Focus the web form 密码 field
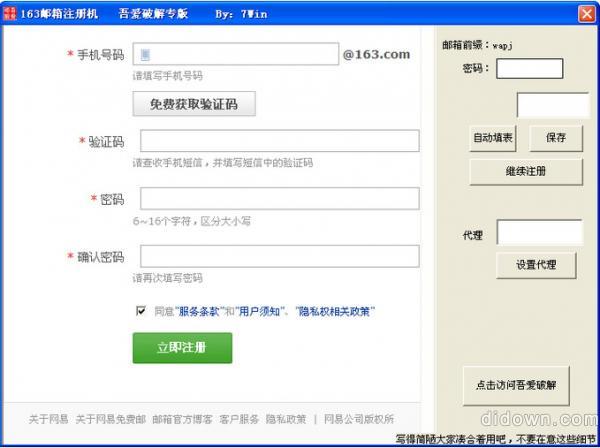600x448 pixels. (x=280, y=199)
